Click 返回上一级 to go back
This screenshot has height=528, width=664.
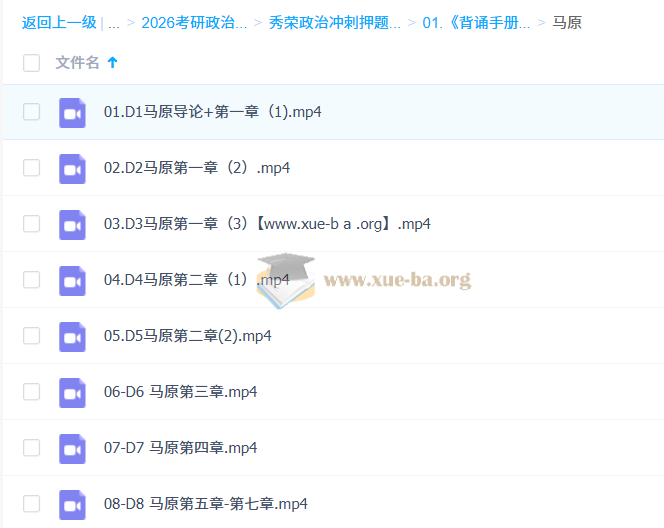(x=59, y=22)
